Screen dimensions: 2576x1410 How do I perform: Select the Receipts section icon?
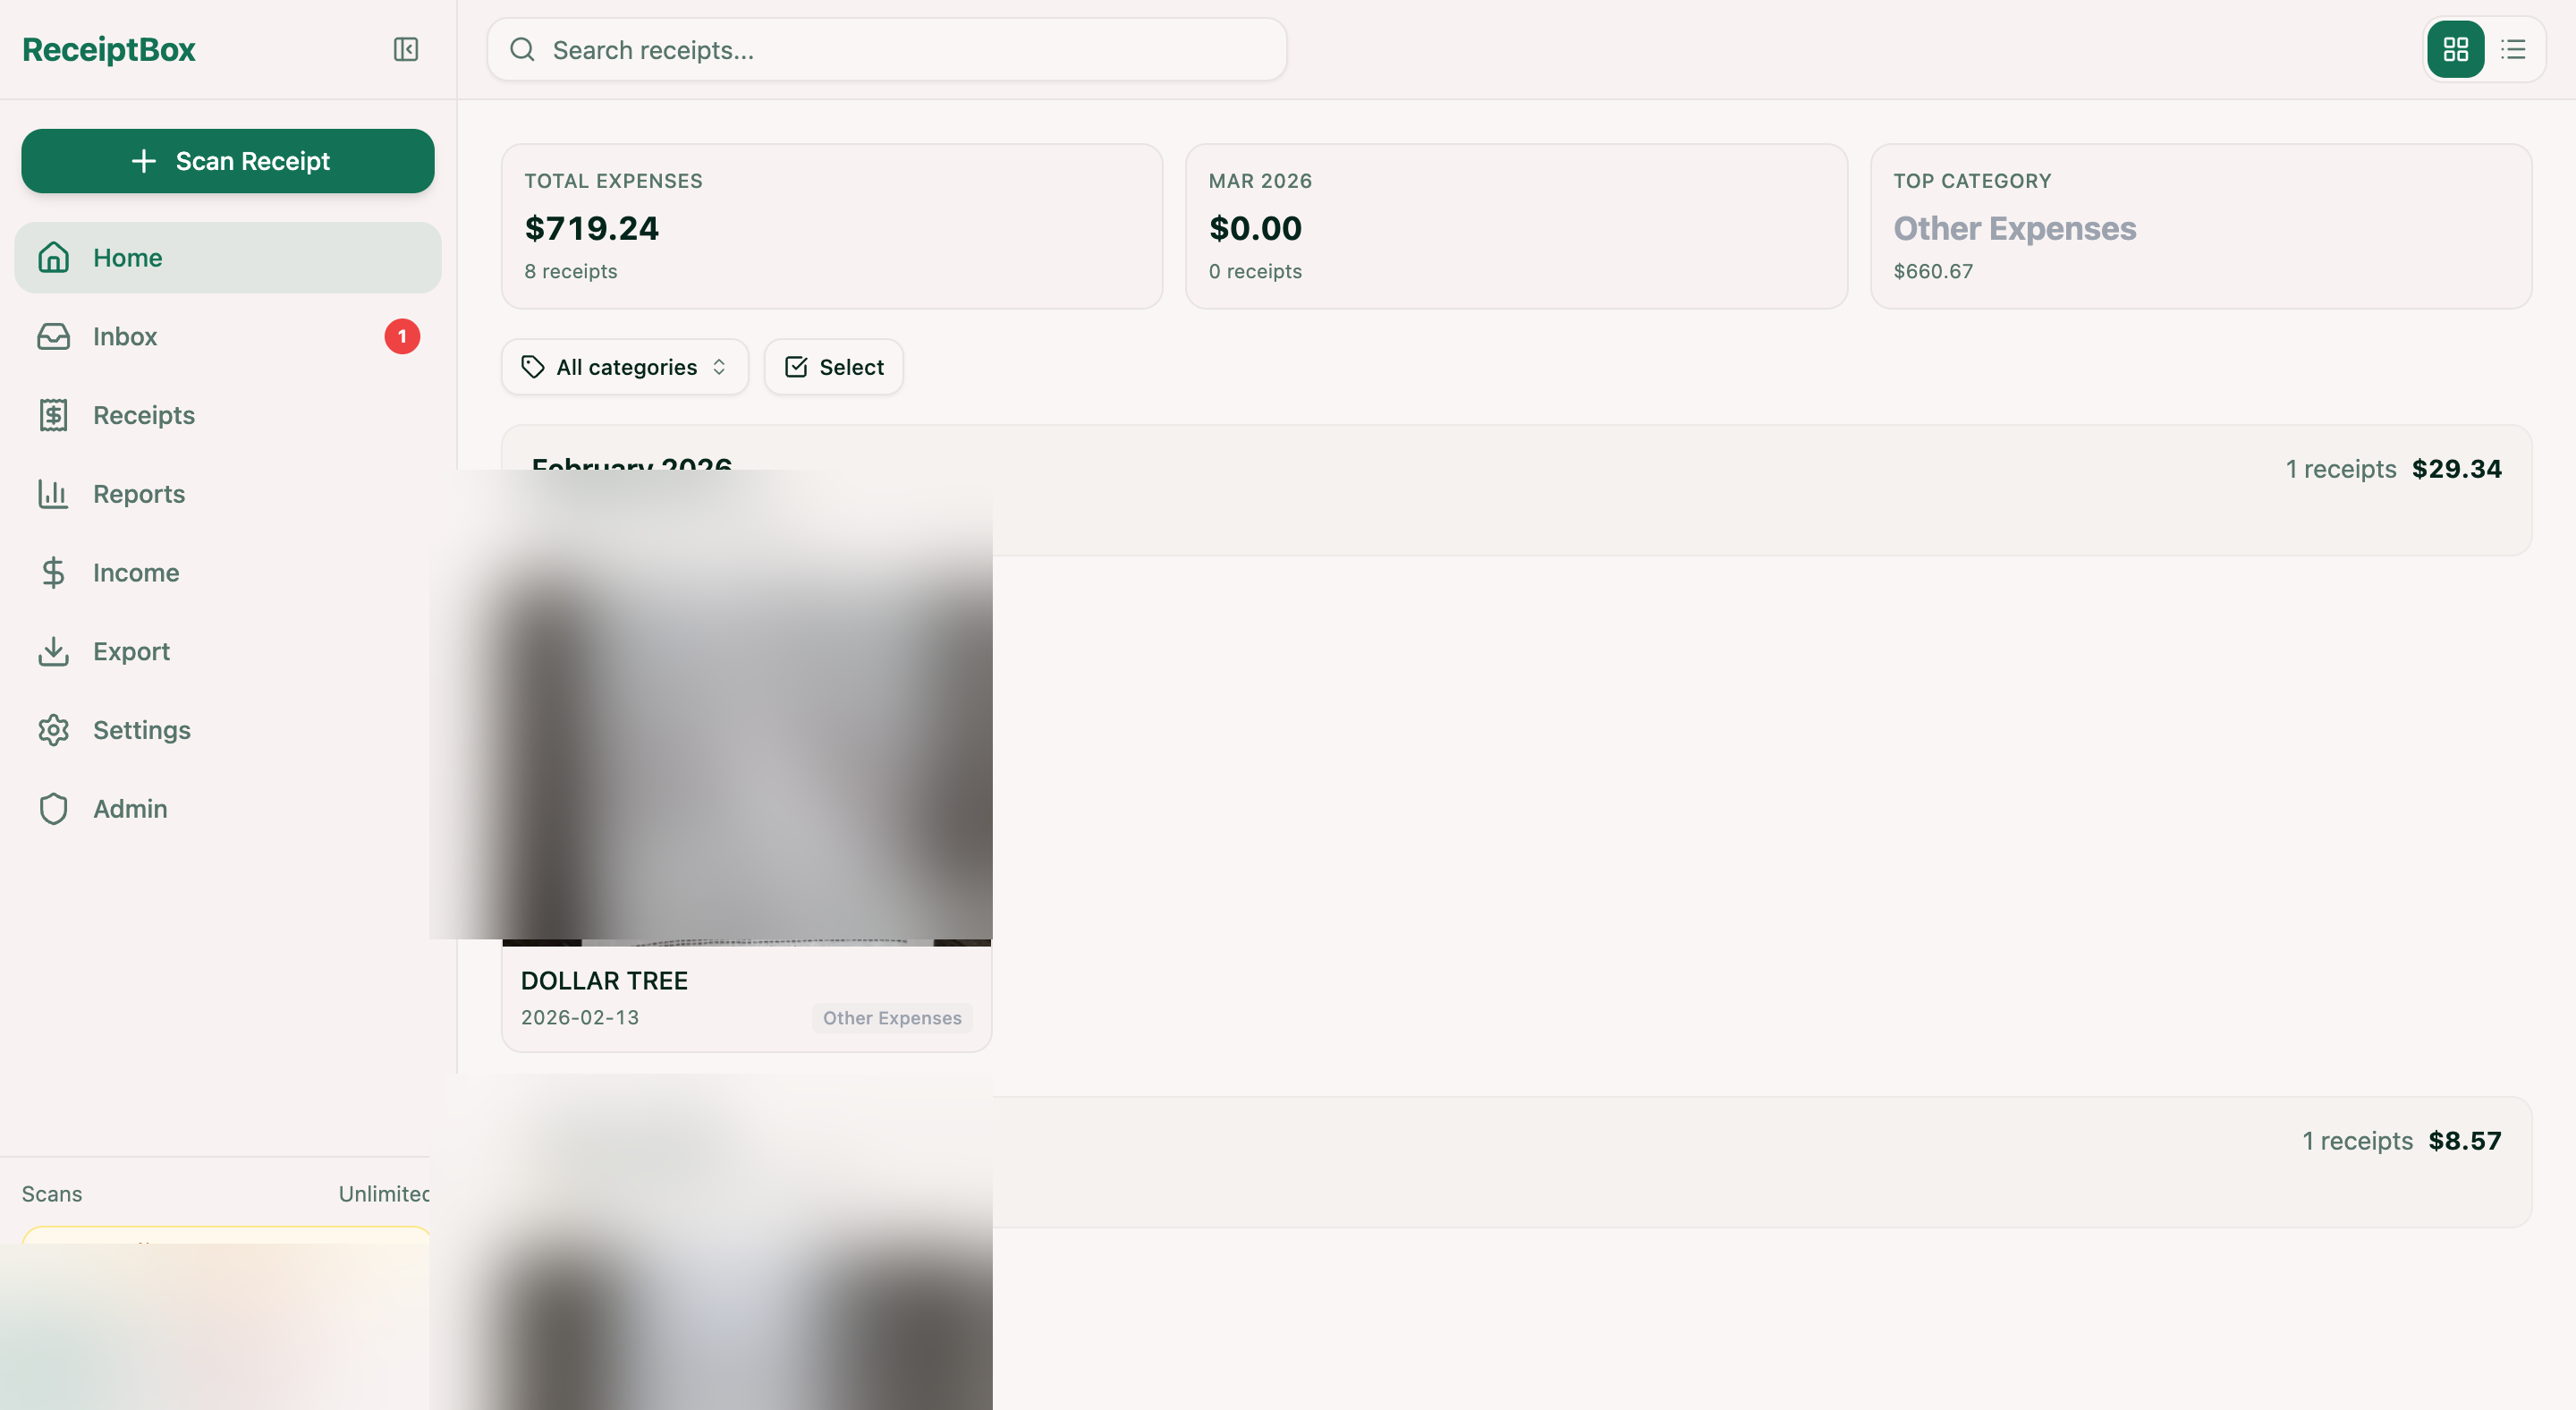pyautogui.click(x=53, y=414)
